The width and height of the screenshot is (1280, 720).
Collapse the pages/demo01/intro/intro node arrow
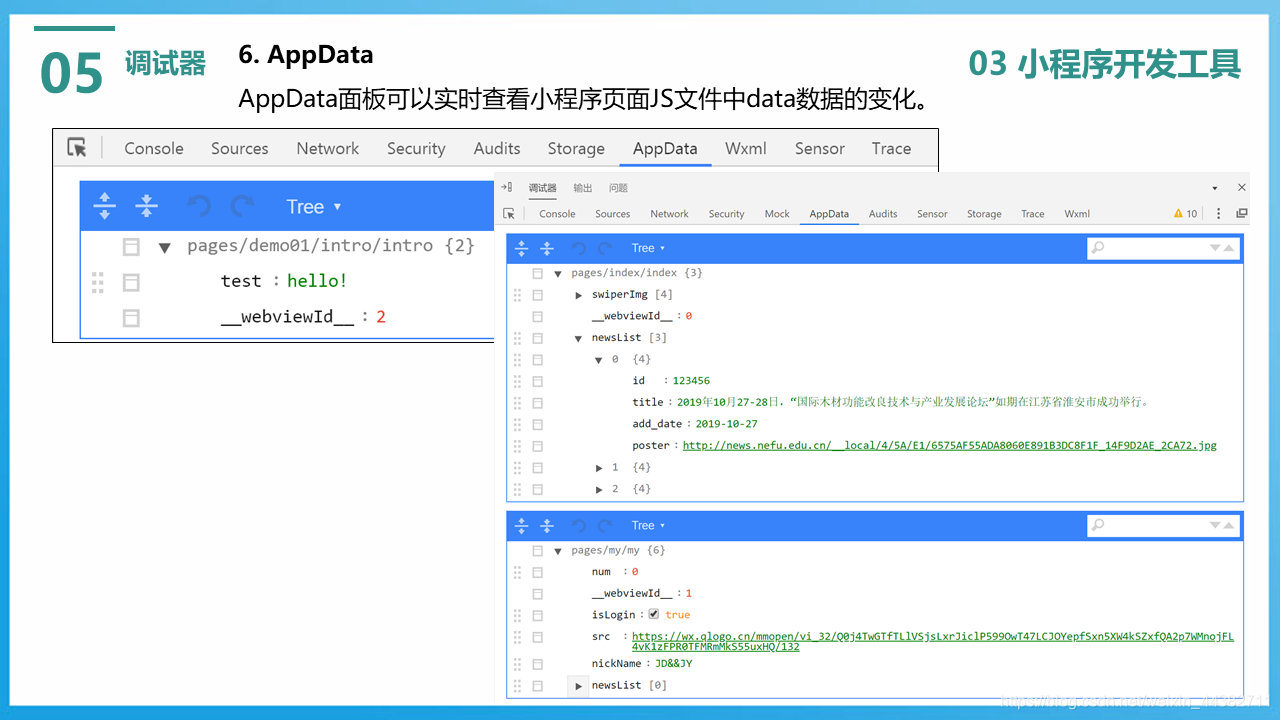(164, 247)
